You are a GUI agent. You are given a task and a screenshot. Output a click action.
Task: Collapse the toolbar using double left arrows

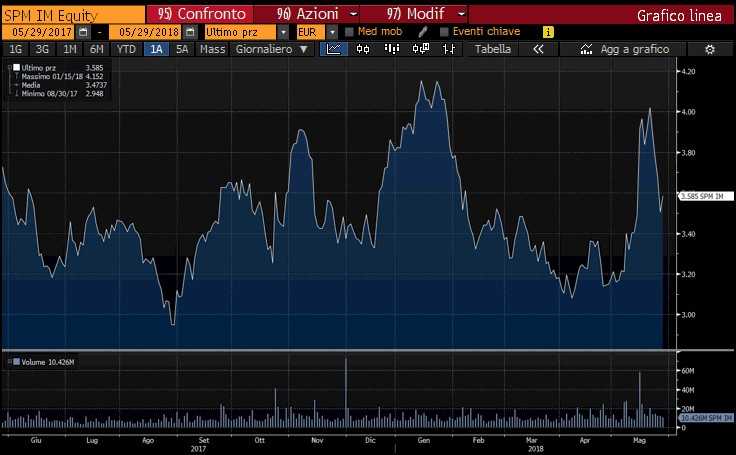coord(538,49)
